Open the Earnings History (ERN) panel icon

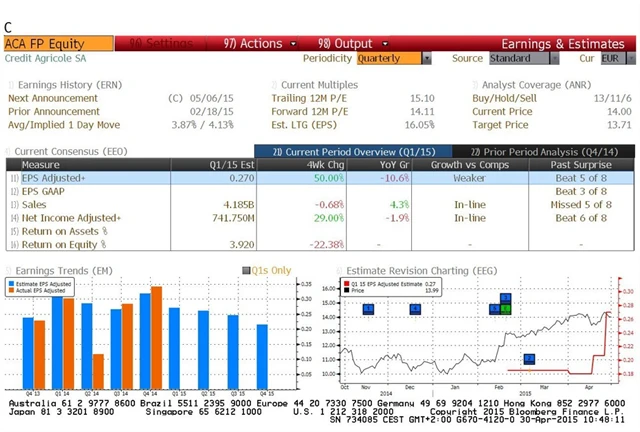click(x=10, y=85)
